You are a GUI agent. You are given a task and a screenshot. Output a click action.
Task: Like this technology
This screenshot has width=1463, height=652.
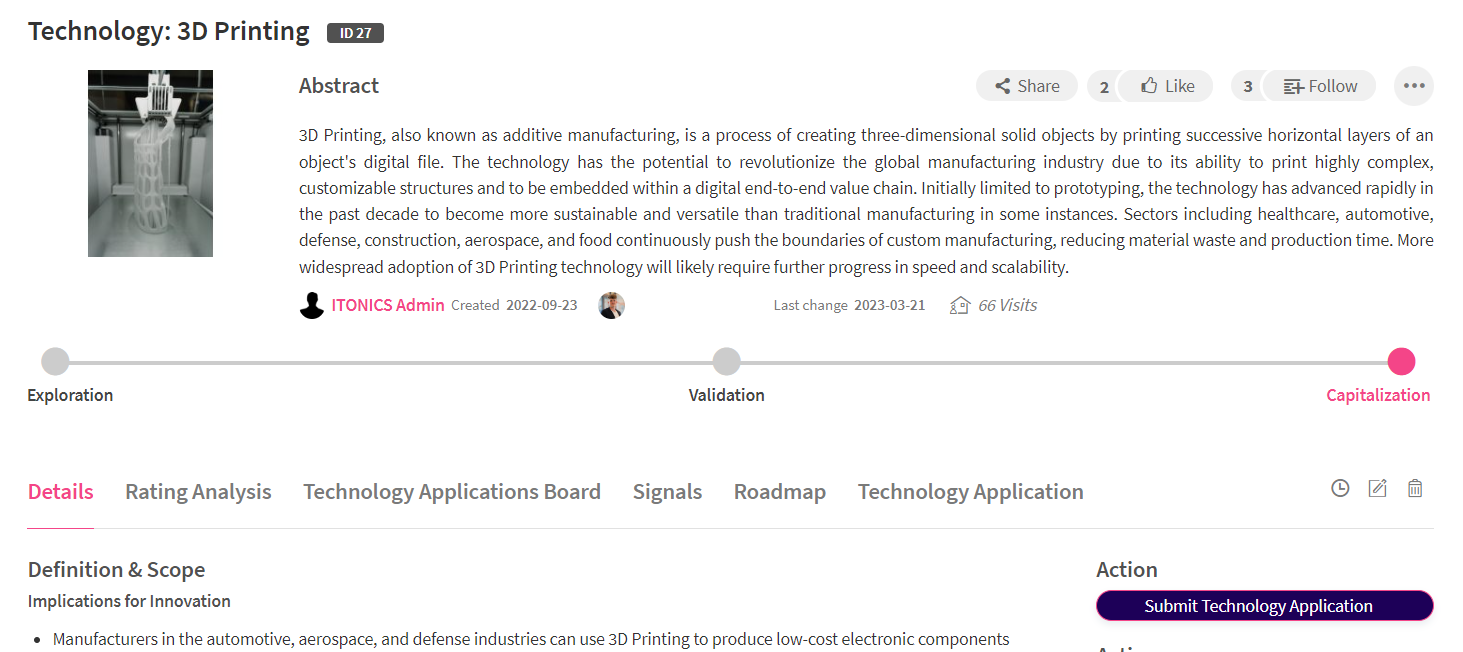click(x=1167, y=86)
